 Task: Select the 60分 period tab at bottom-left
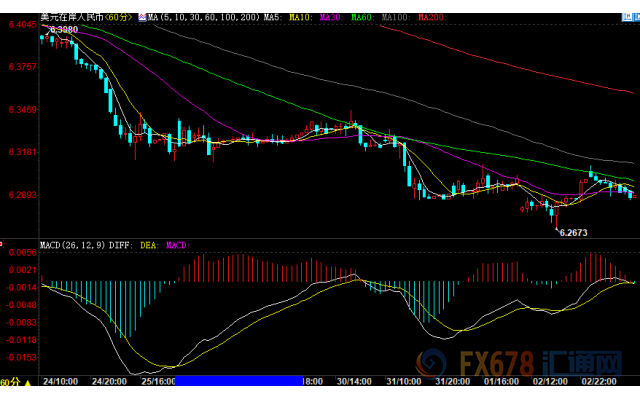(10, 382)
